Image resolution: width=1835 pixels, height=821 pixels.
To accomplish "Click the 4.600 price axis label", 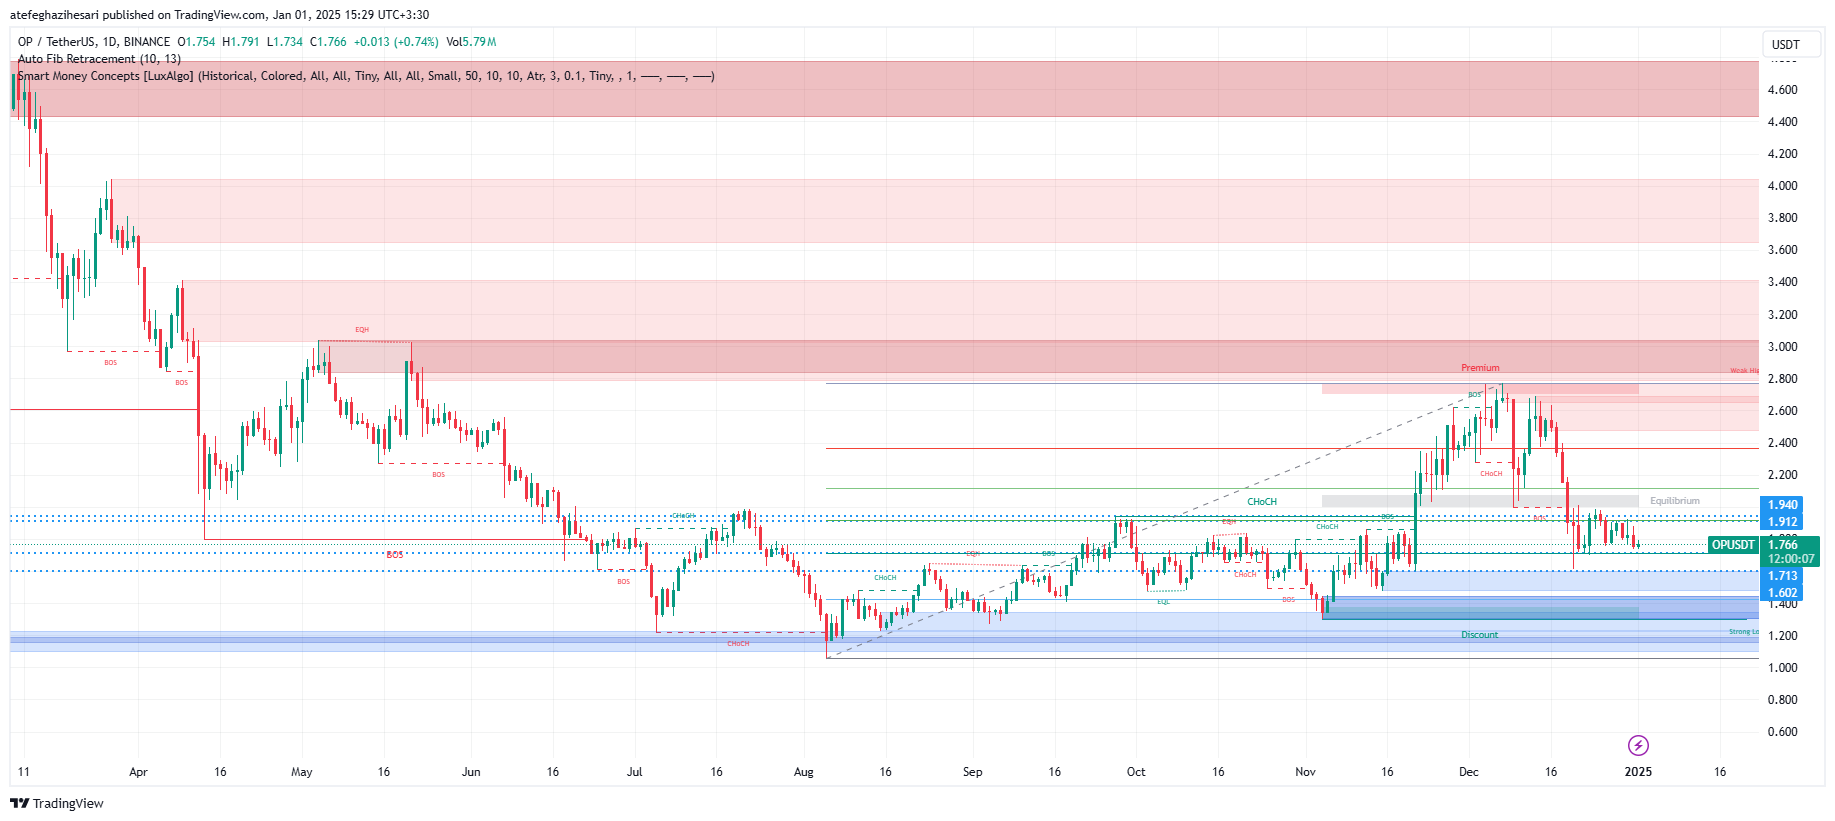I will 1782,90.
